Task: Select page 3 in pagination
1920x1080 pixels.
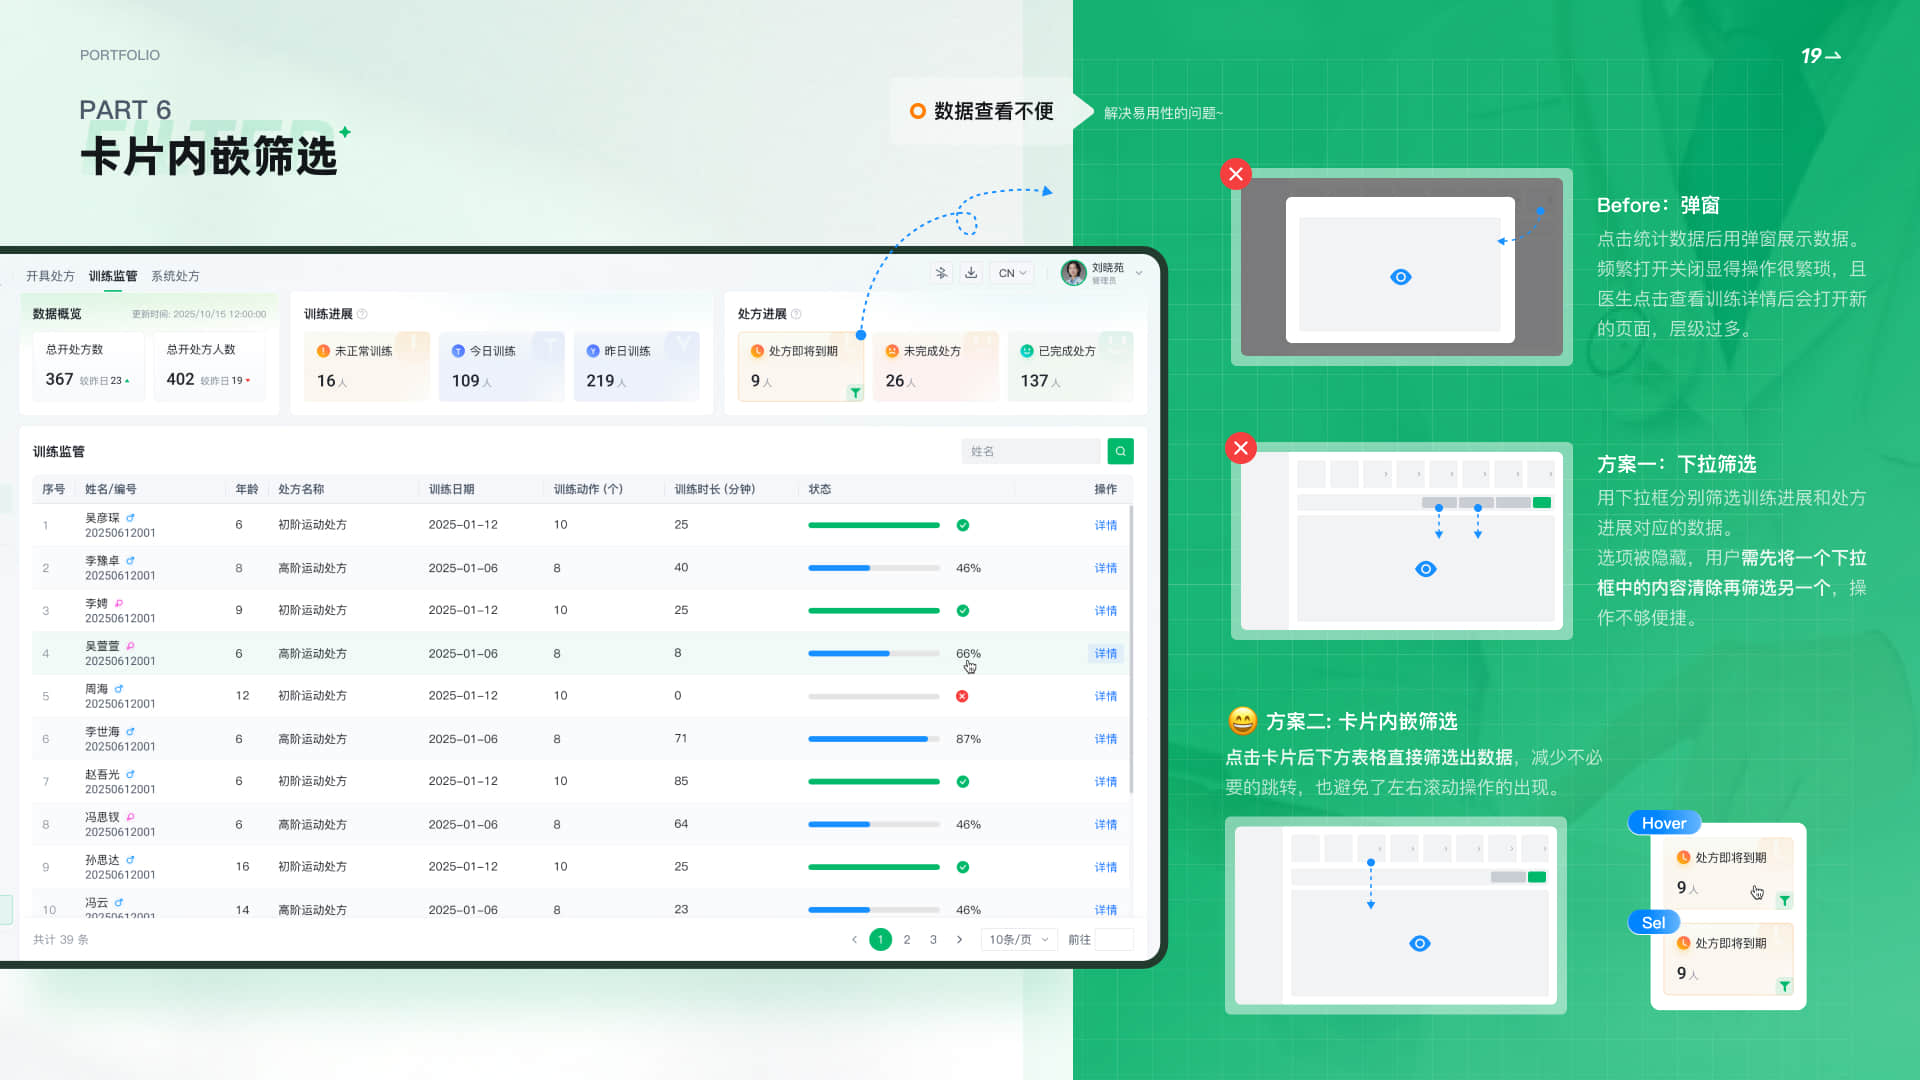Action: click(933, 940)
